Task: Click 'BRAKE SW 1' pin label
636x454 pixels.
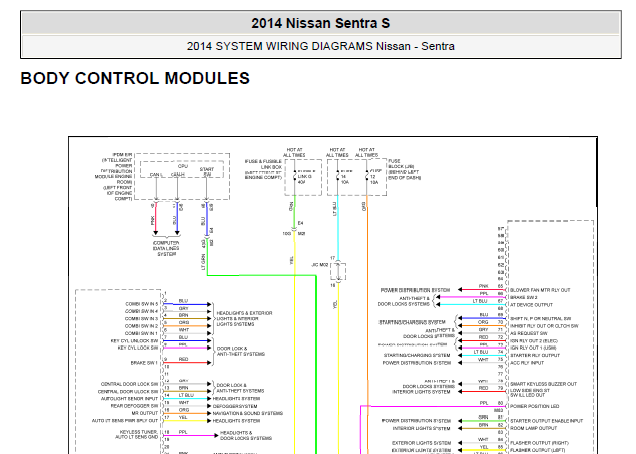Action: pyautogui.click(x=144, y=363)
